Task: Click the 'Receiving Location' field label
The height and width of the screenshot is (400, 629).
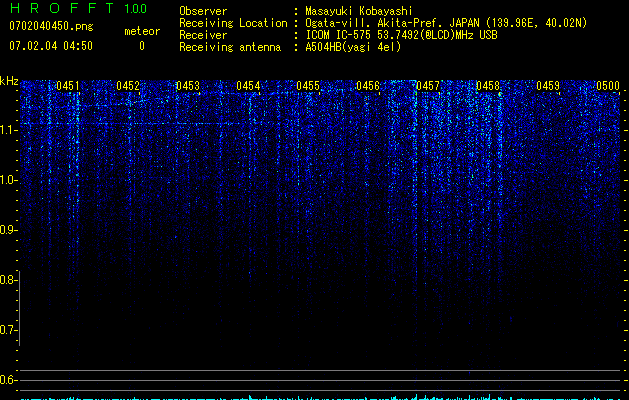Action: 233,23
